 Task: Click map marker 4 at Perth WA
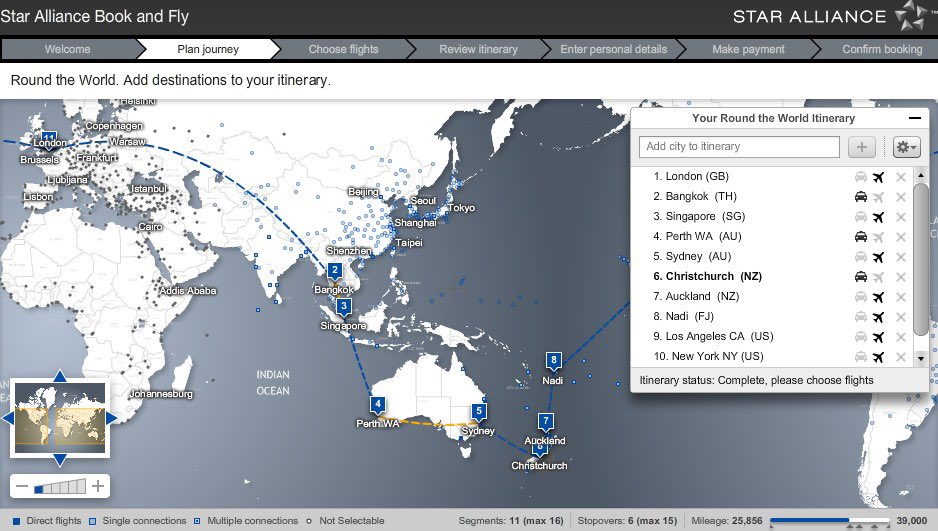coord(377,405)
